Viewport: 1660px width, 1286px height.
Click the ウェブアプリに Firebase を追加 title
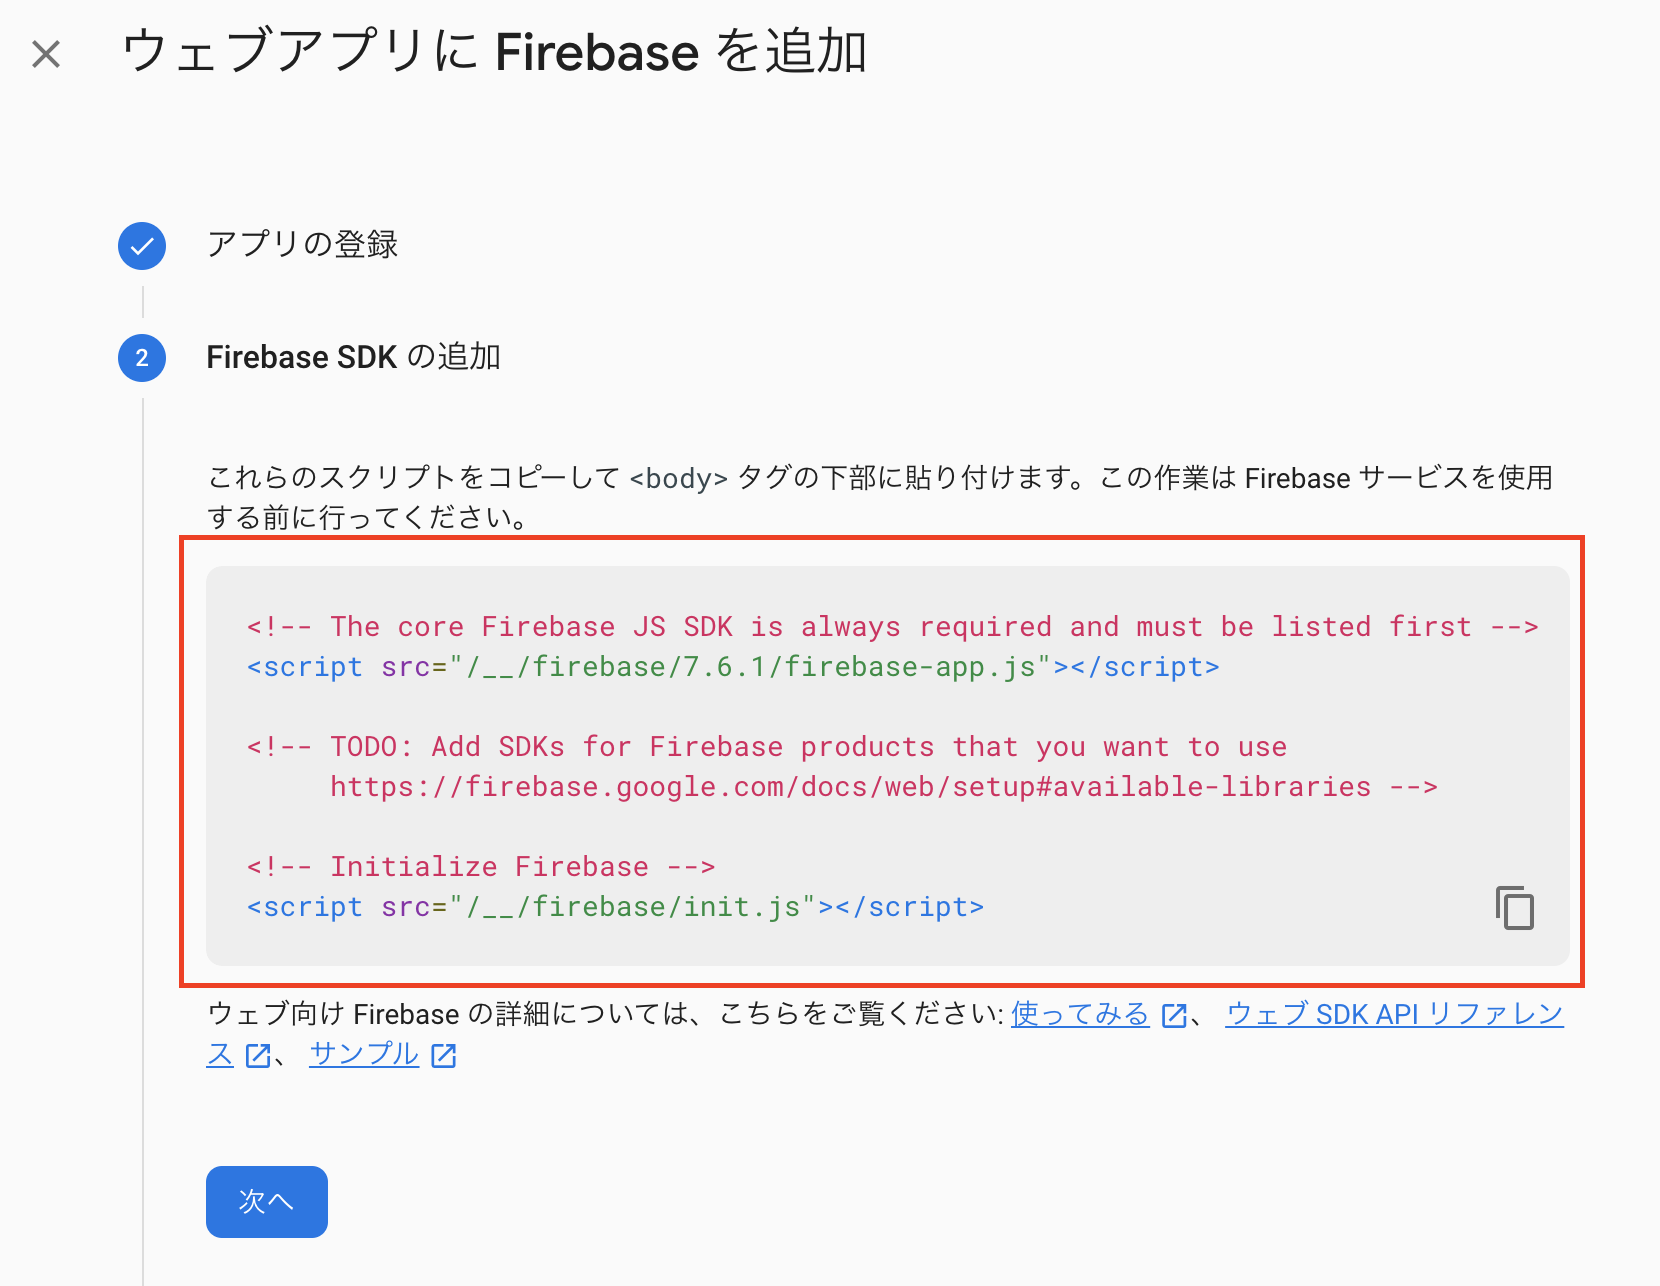(x=494, y=52)
